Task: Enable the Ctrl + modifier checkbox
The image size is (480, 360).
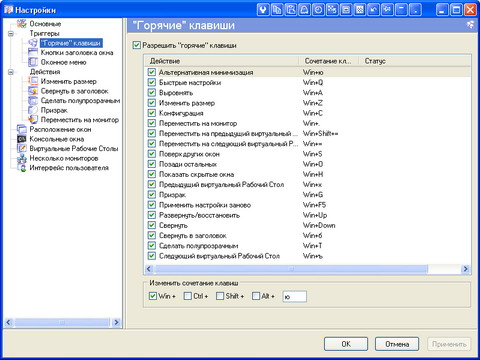Action: pos(188,296)
